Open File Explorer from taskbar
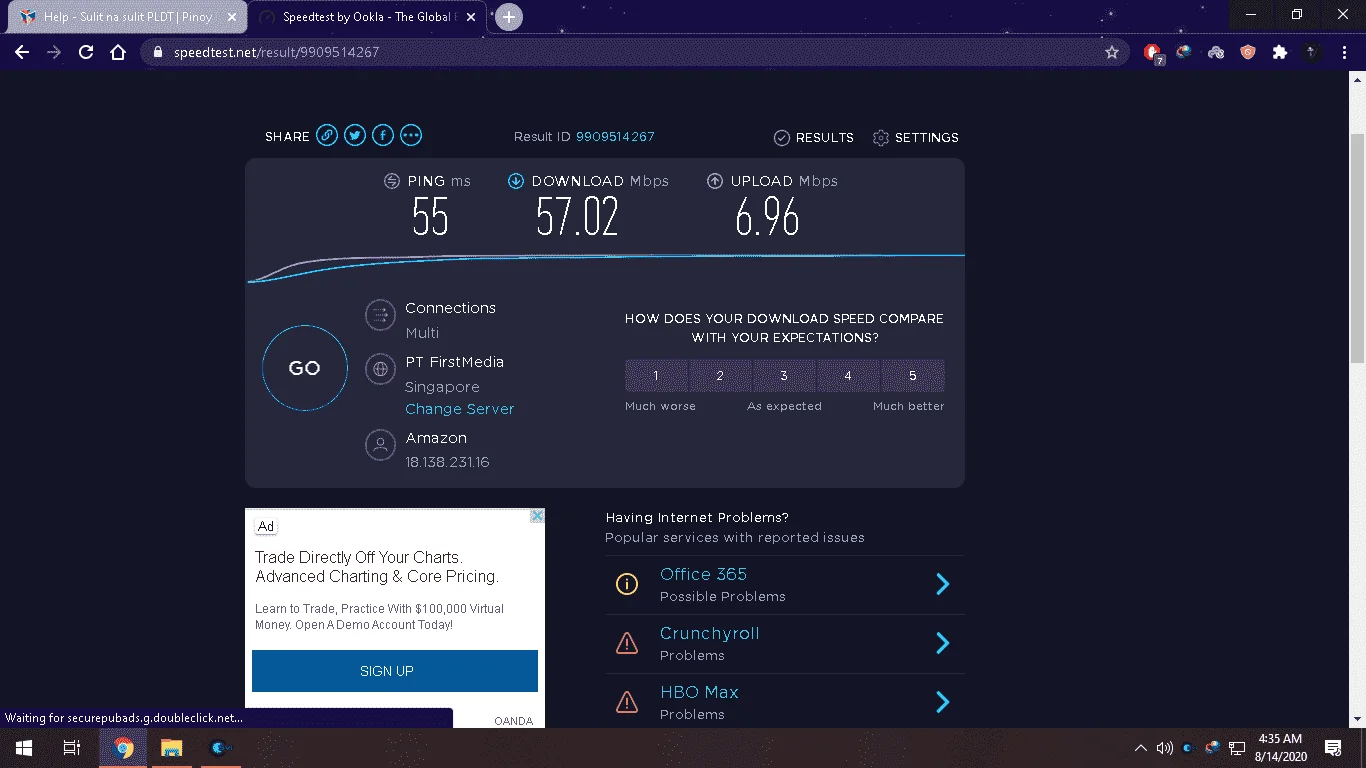The image size is (1366, 768). (x=172, y=748)
